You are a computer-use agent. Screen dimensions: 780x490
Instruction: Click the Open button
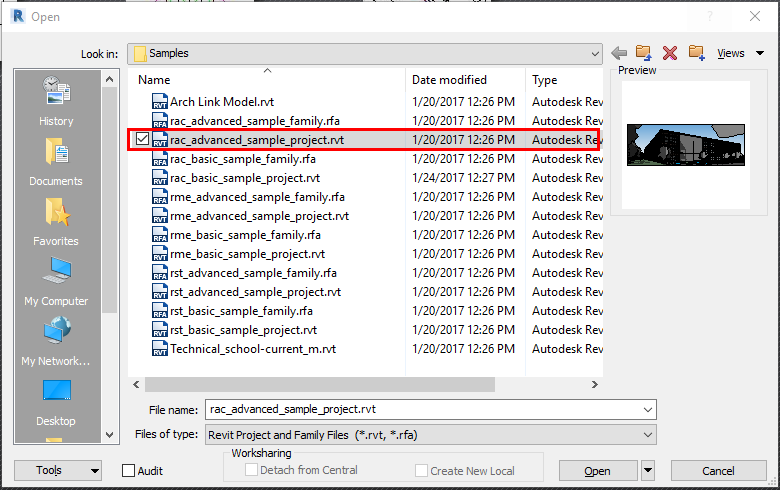pos(597,471)
